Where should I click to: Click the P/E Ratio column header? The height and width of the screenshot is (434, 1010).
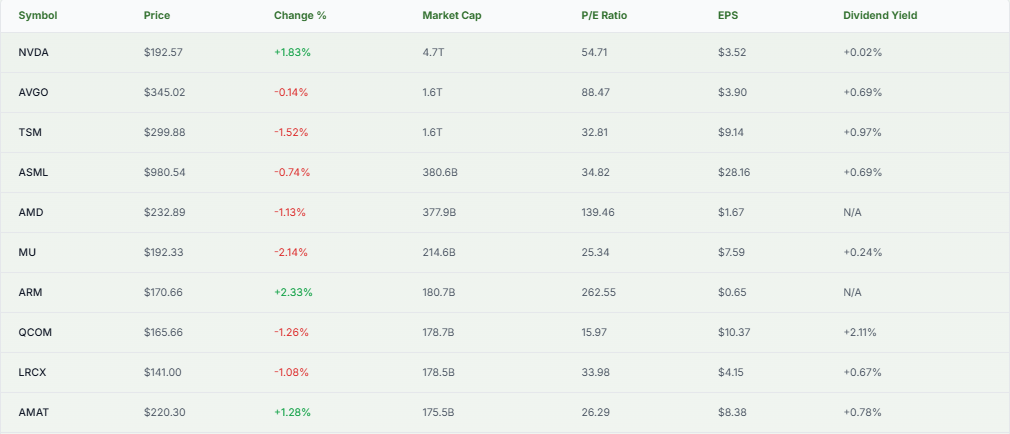pyautogui.click(x=604, y=16)
